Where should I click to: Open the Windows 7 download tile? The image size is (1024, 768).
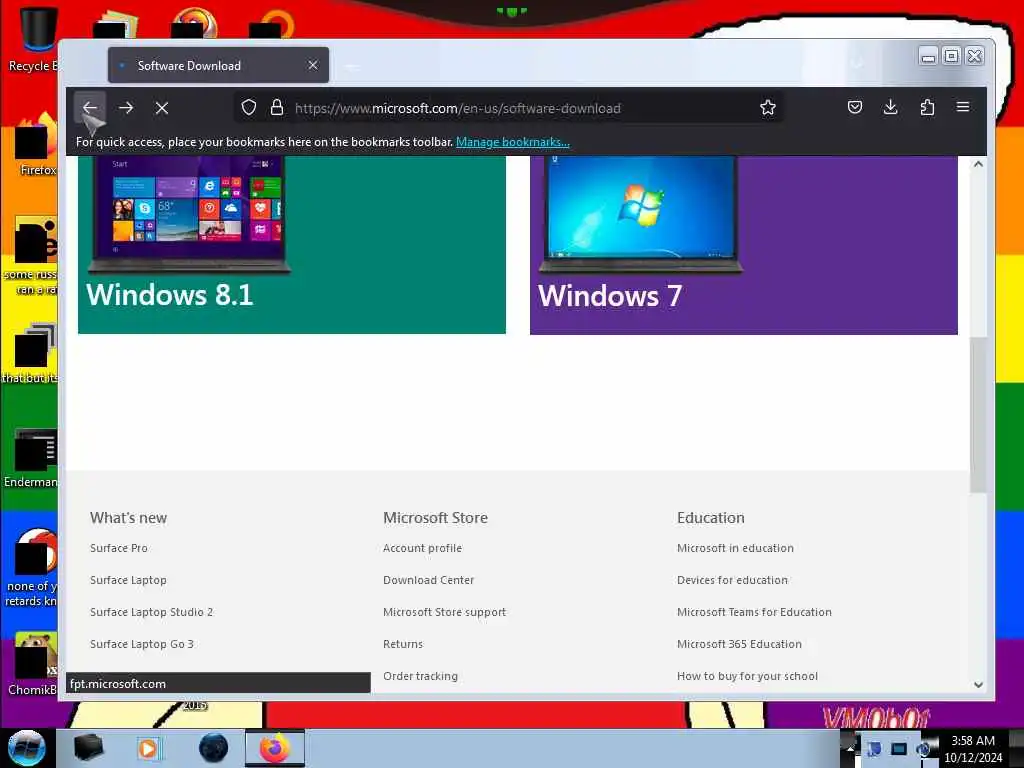point(744,245)
